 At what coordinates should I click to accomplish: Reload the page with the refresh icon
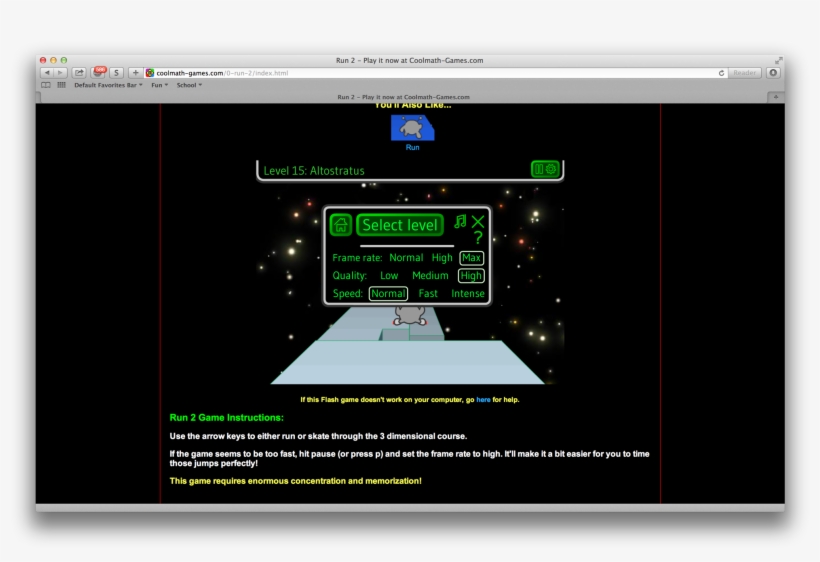pos(721,73)
